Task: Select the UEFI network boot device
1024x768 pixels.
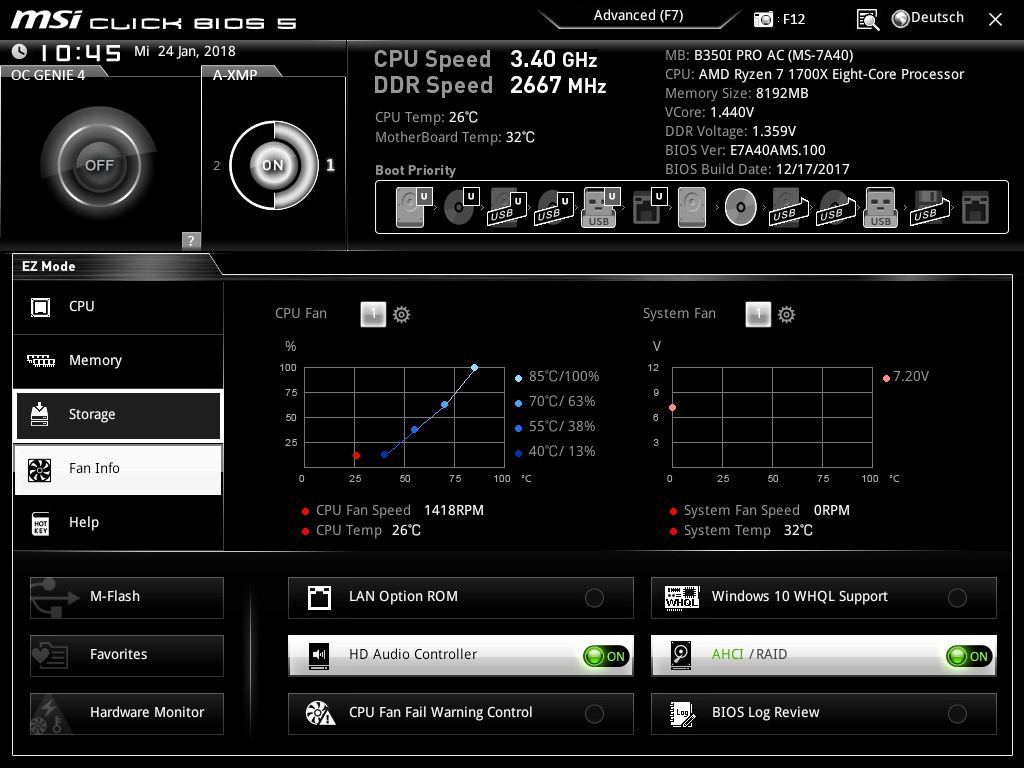Action: (650, 207)
